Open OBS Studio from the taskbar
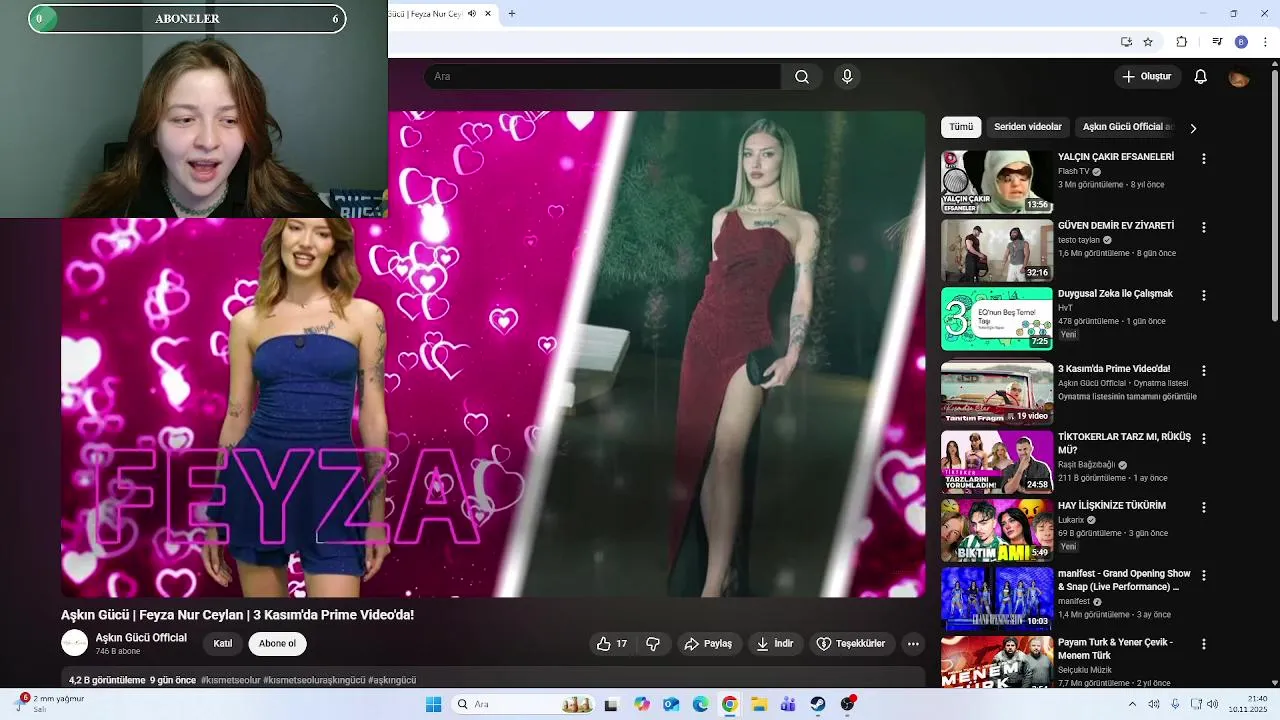Image resolution: width=1280 pixels, height=720 pixels. click(848, 704)
